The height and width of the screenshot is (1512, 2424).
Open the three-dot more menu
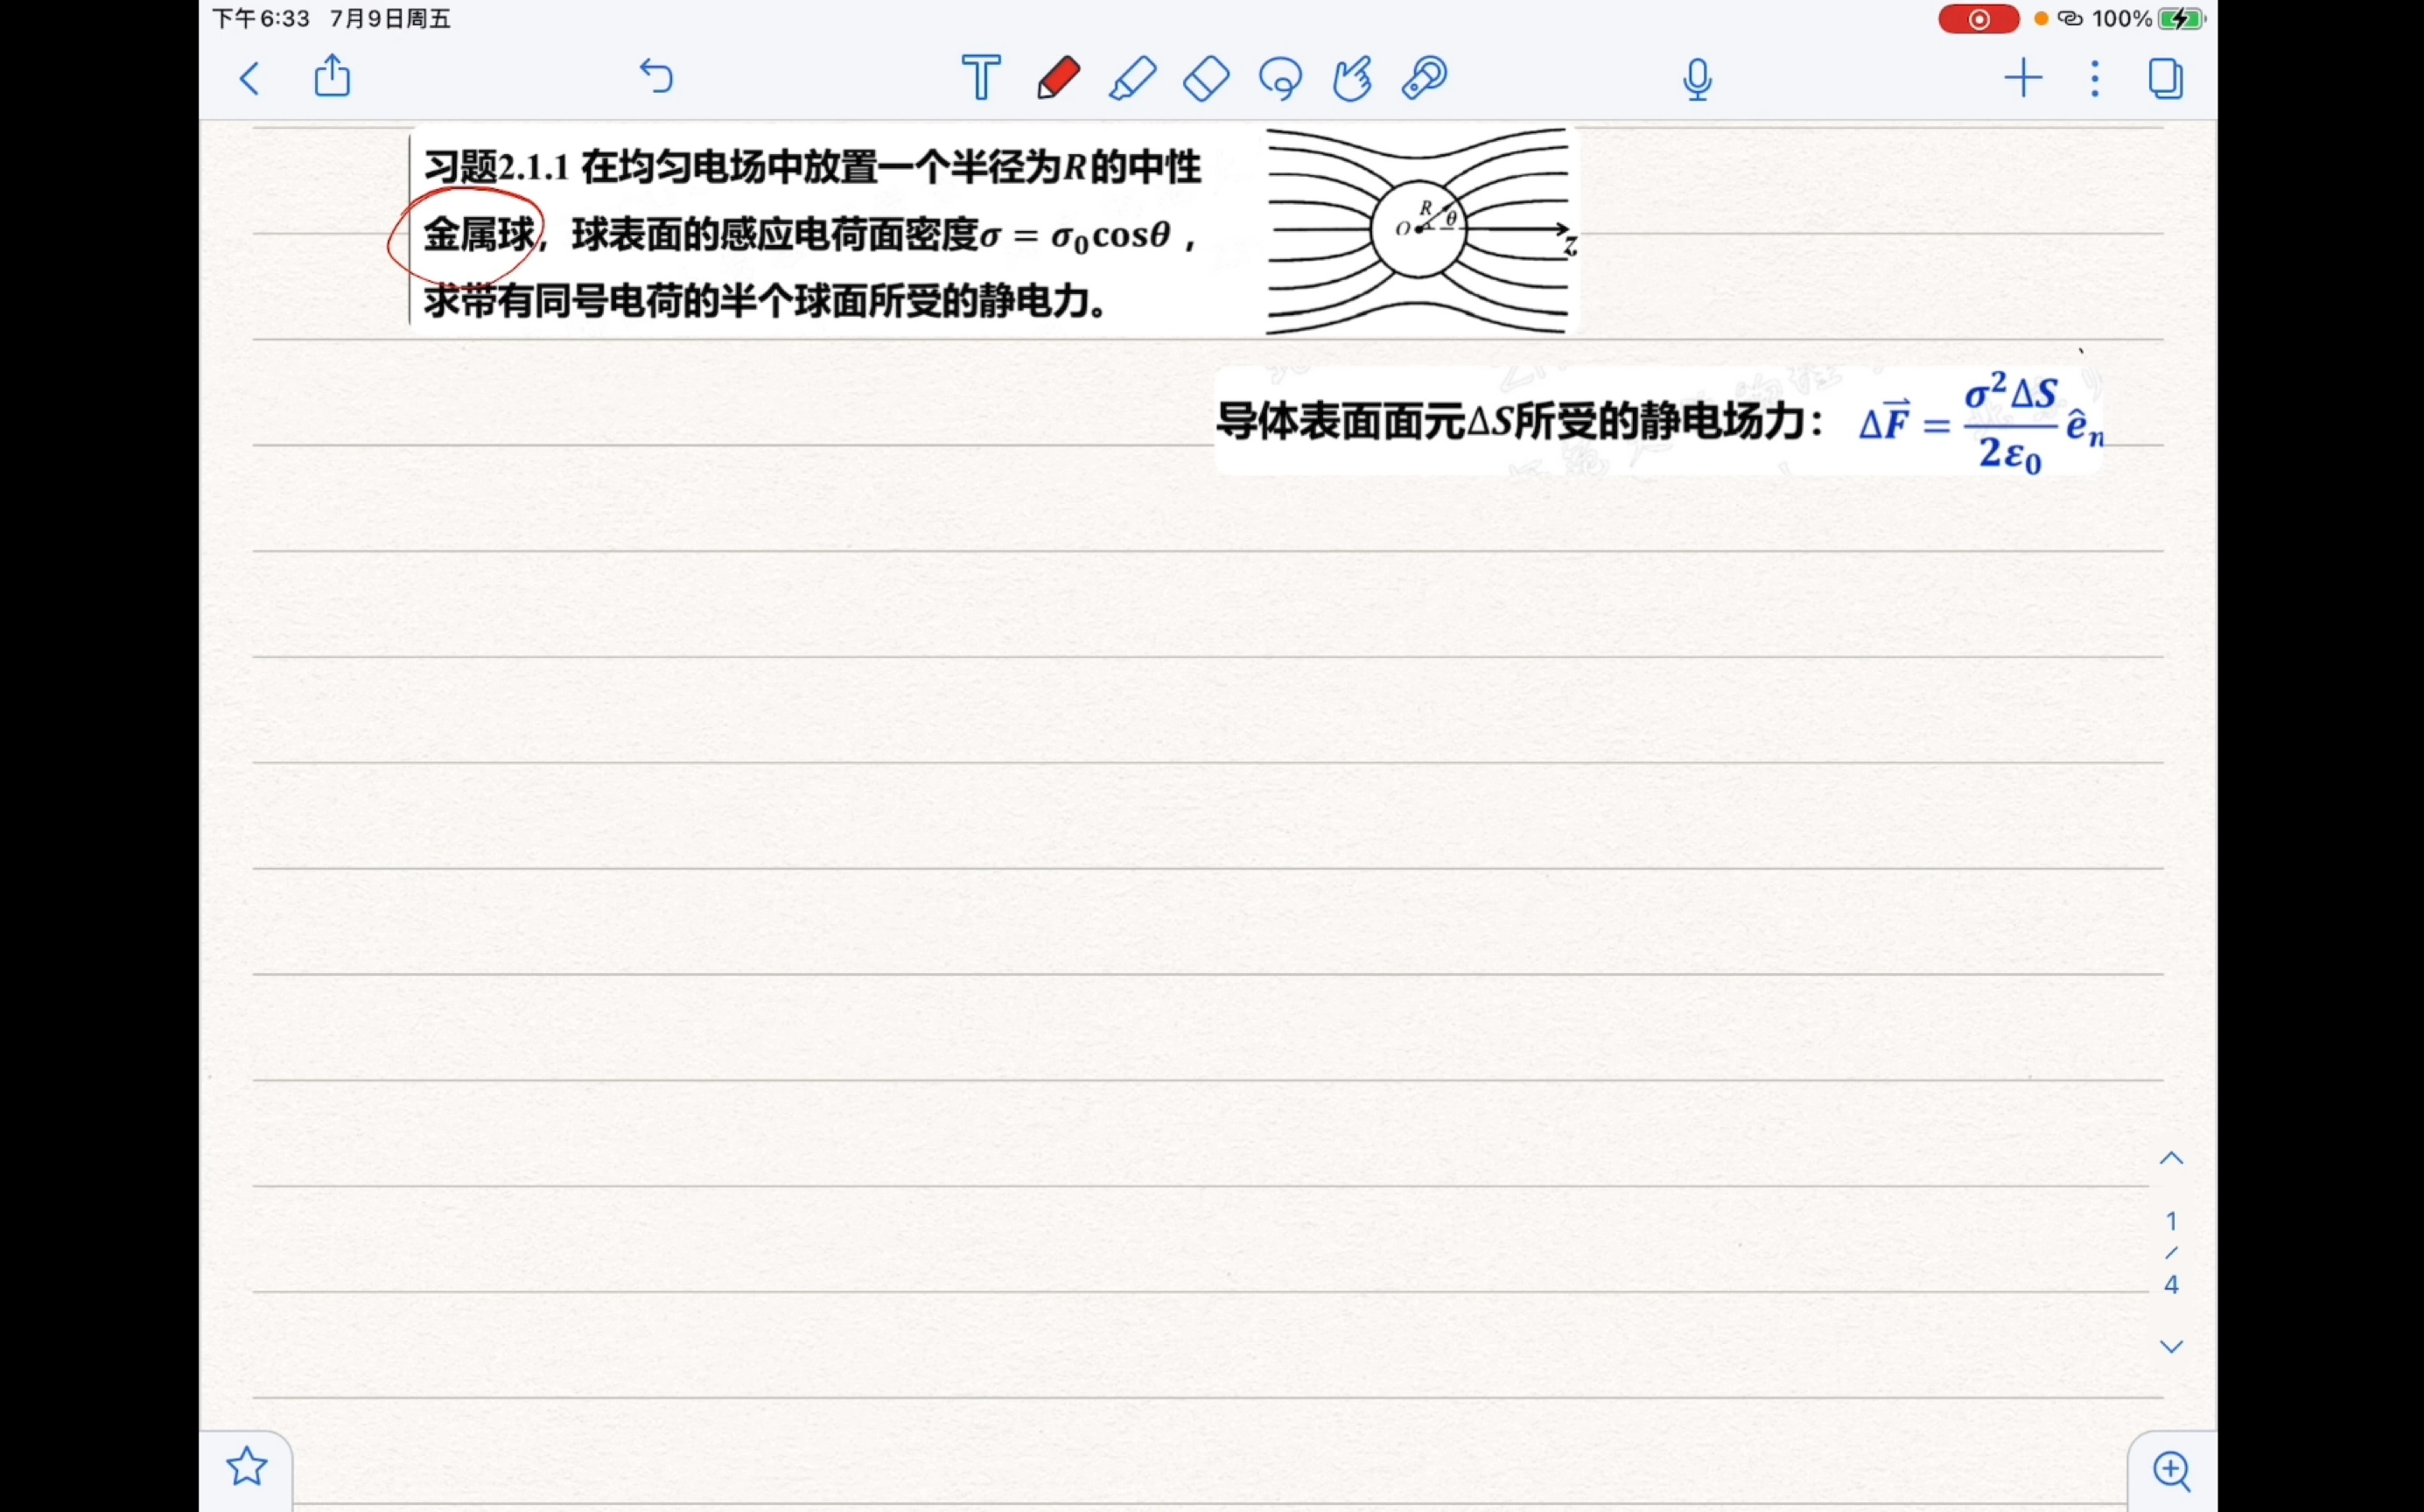pyautogui.click(x=2095, y=78)
